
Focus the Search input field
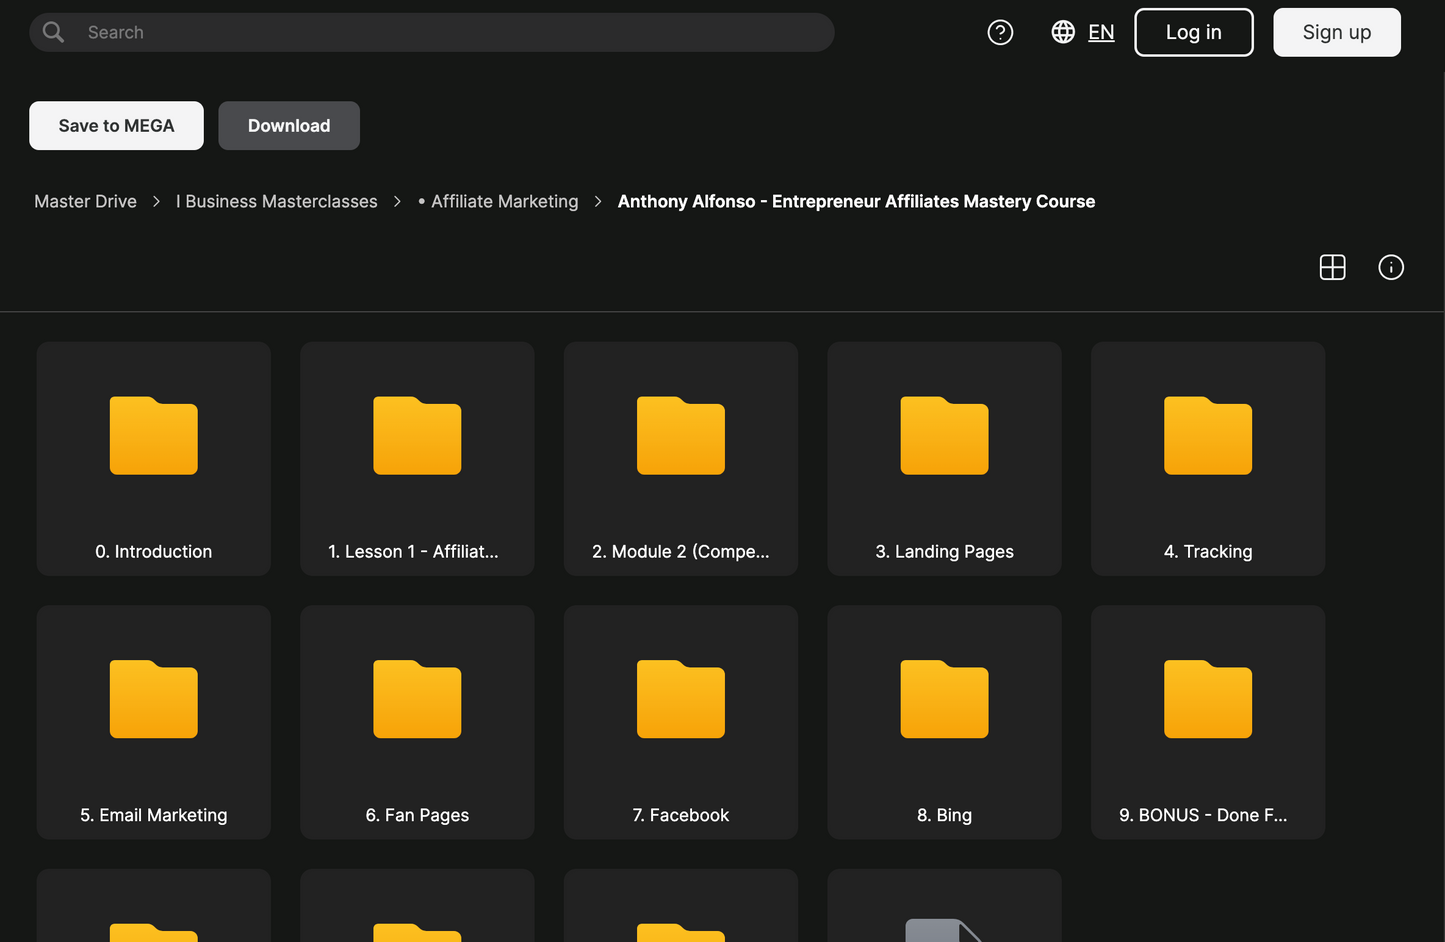pos(432,32)
